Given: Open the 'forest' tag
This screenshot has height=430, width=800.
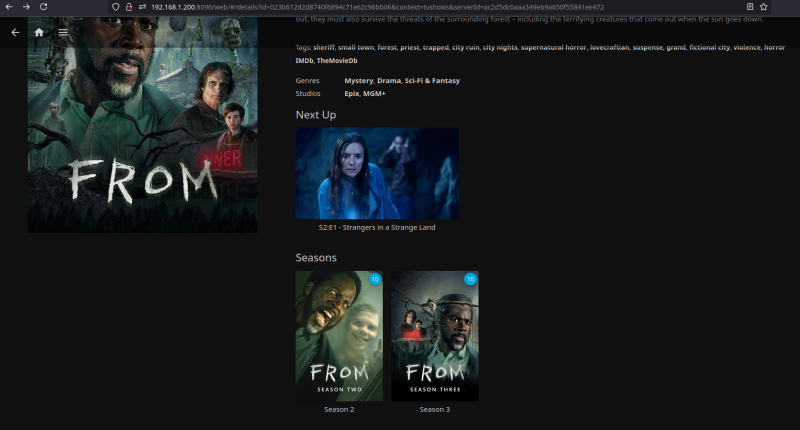Looking at the screenshot, I should (387, 47).
